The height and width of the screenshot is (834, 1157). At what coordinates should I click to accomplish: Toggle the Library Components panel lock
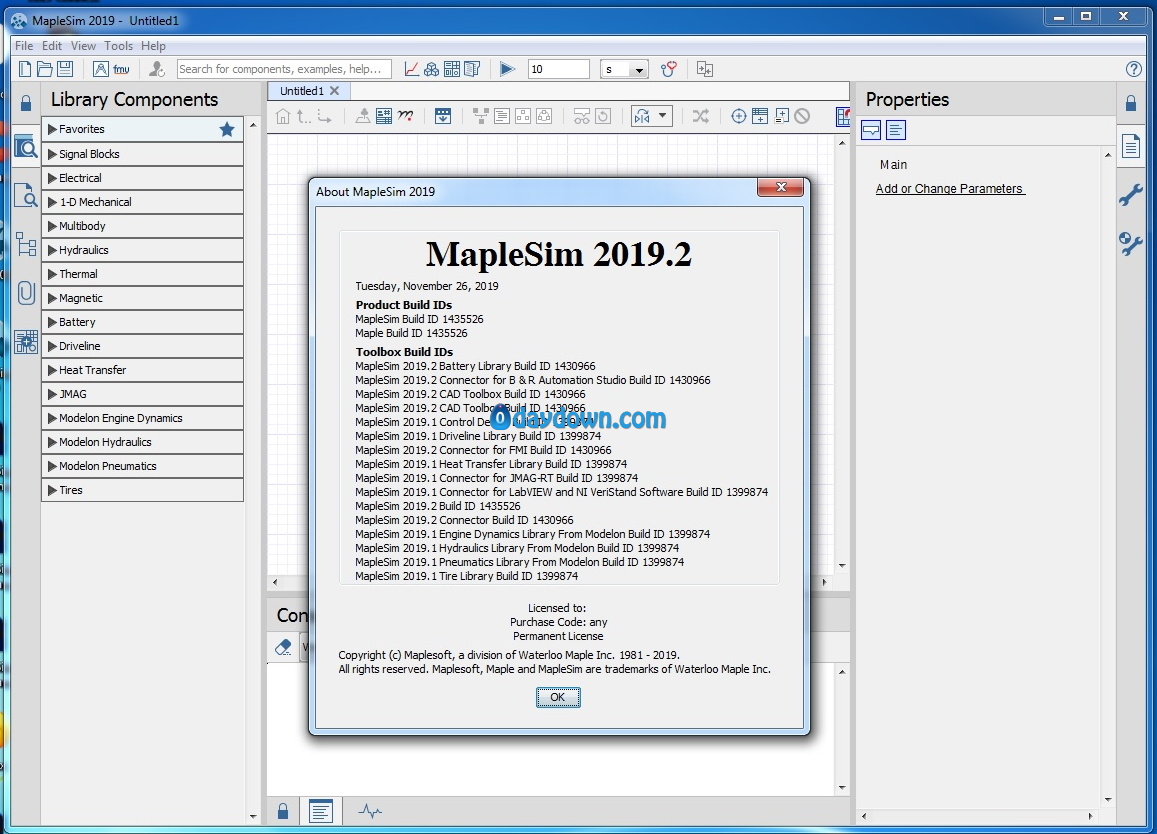[x=26, y=103]
